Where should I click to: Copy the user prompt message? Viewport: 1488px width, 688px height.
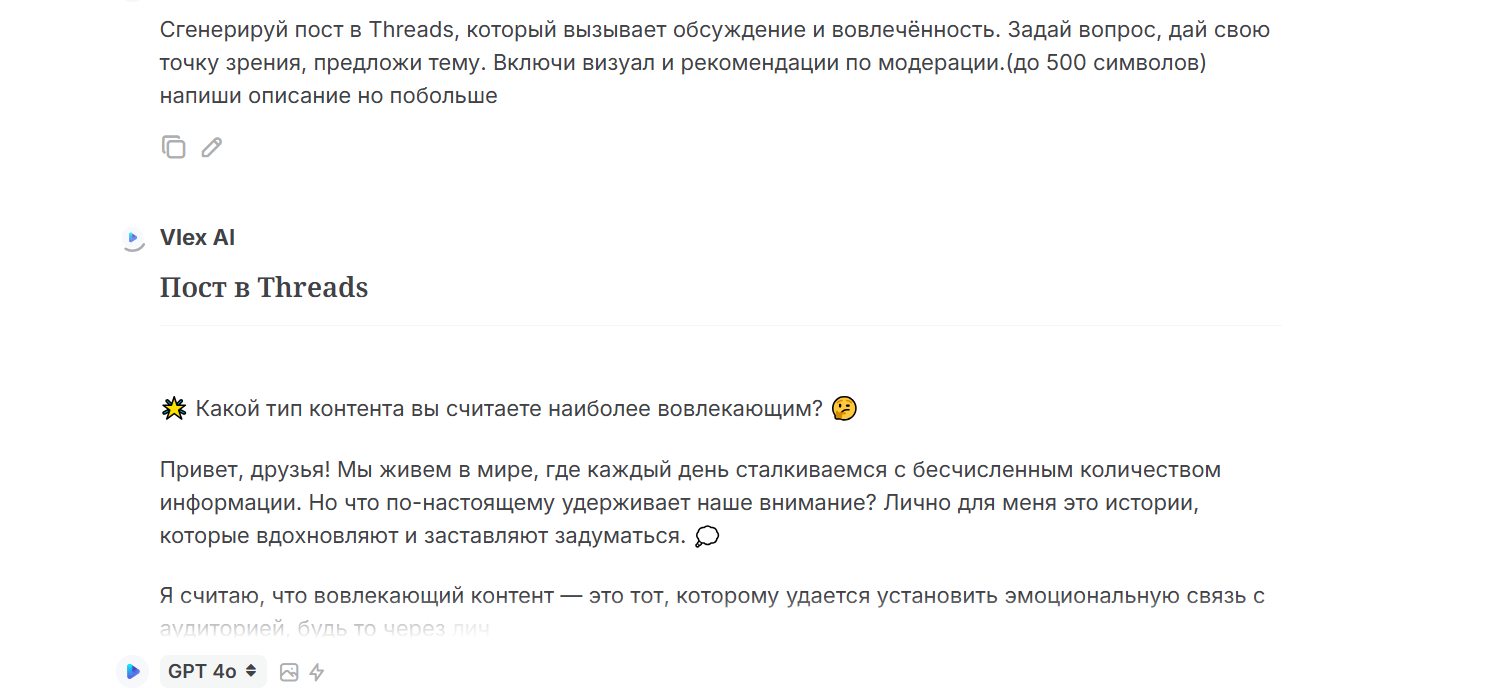(173, 147)
